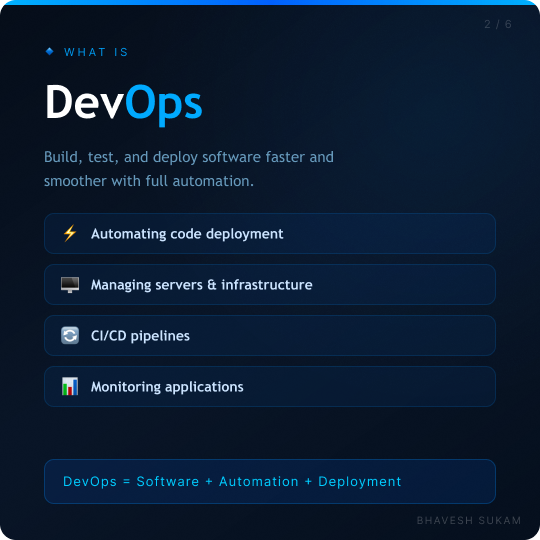This screenshot has height=540, width=540.
Task: Click the bar chart icon
Action: click(x=70, y=386)
